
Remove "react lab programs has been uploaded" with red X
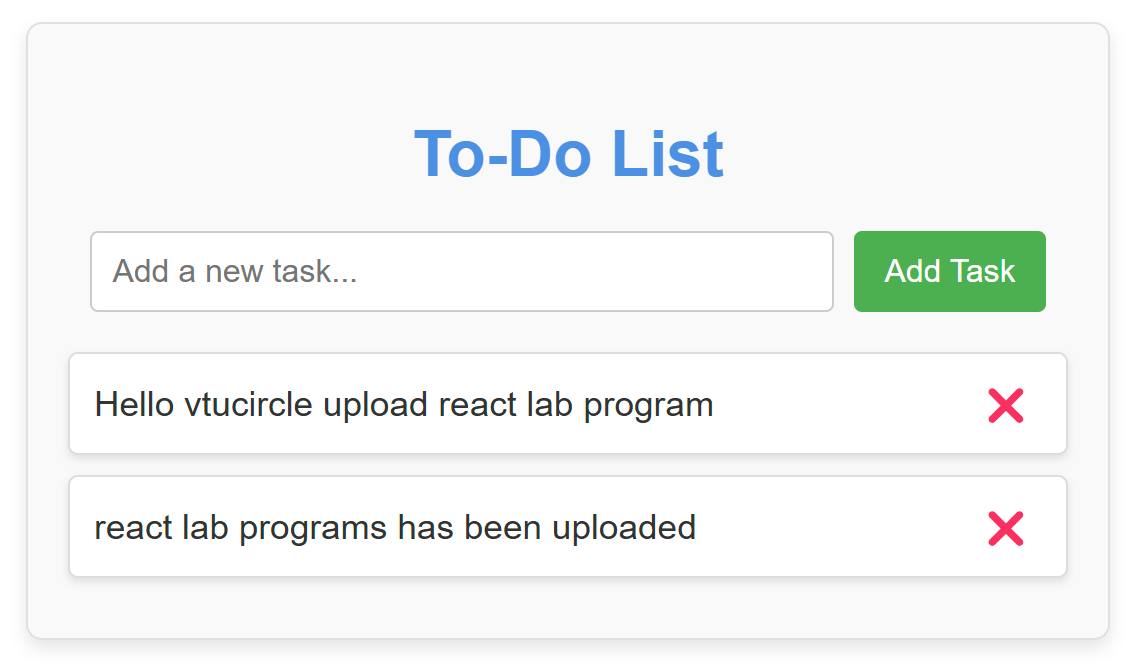point(1006,528)
